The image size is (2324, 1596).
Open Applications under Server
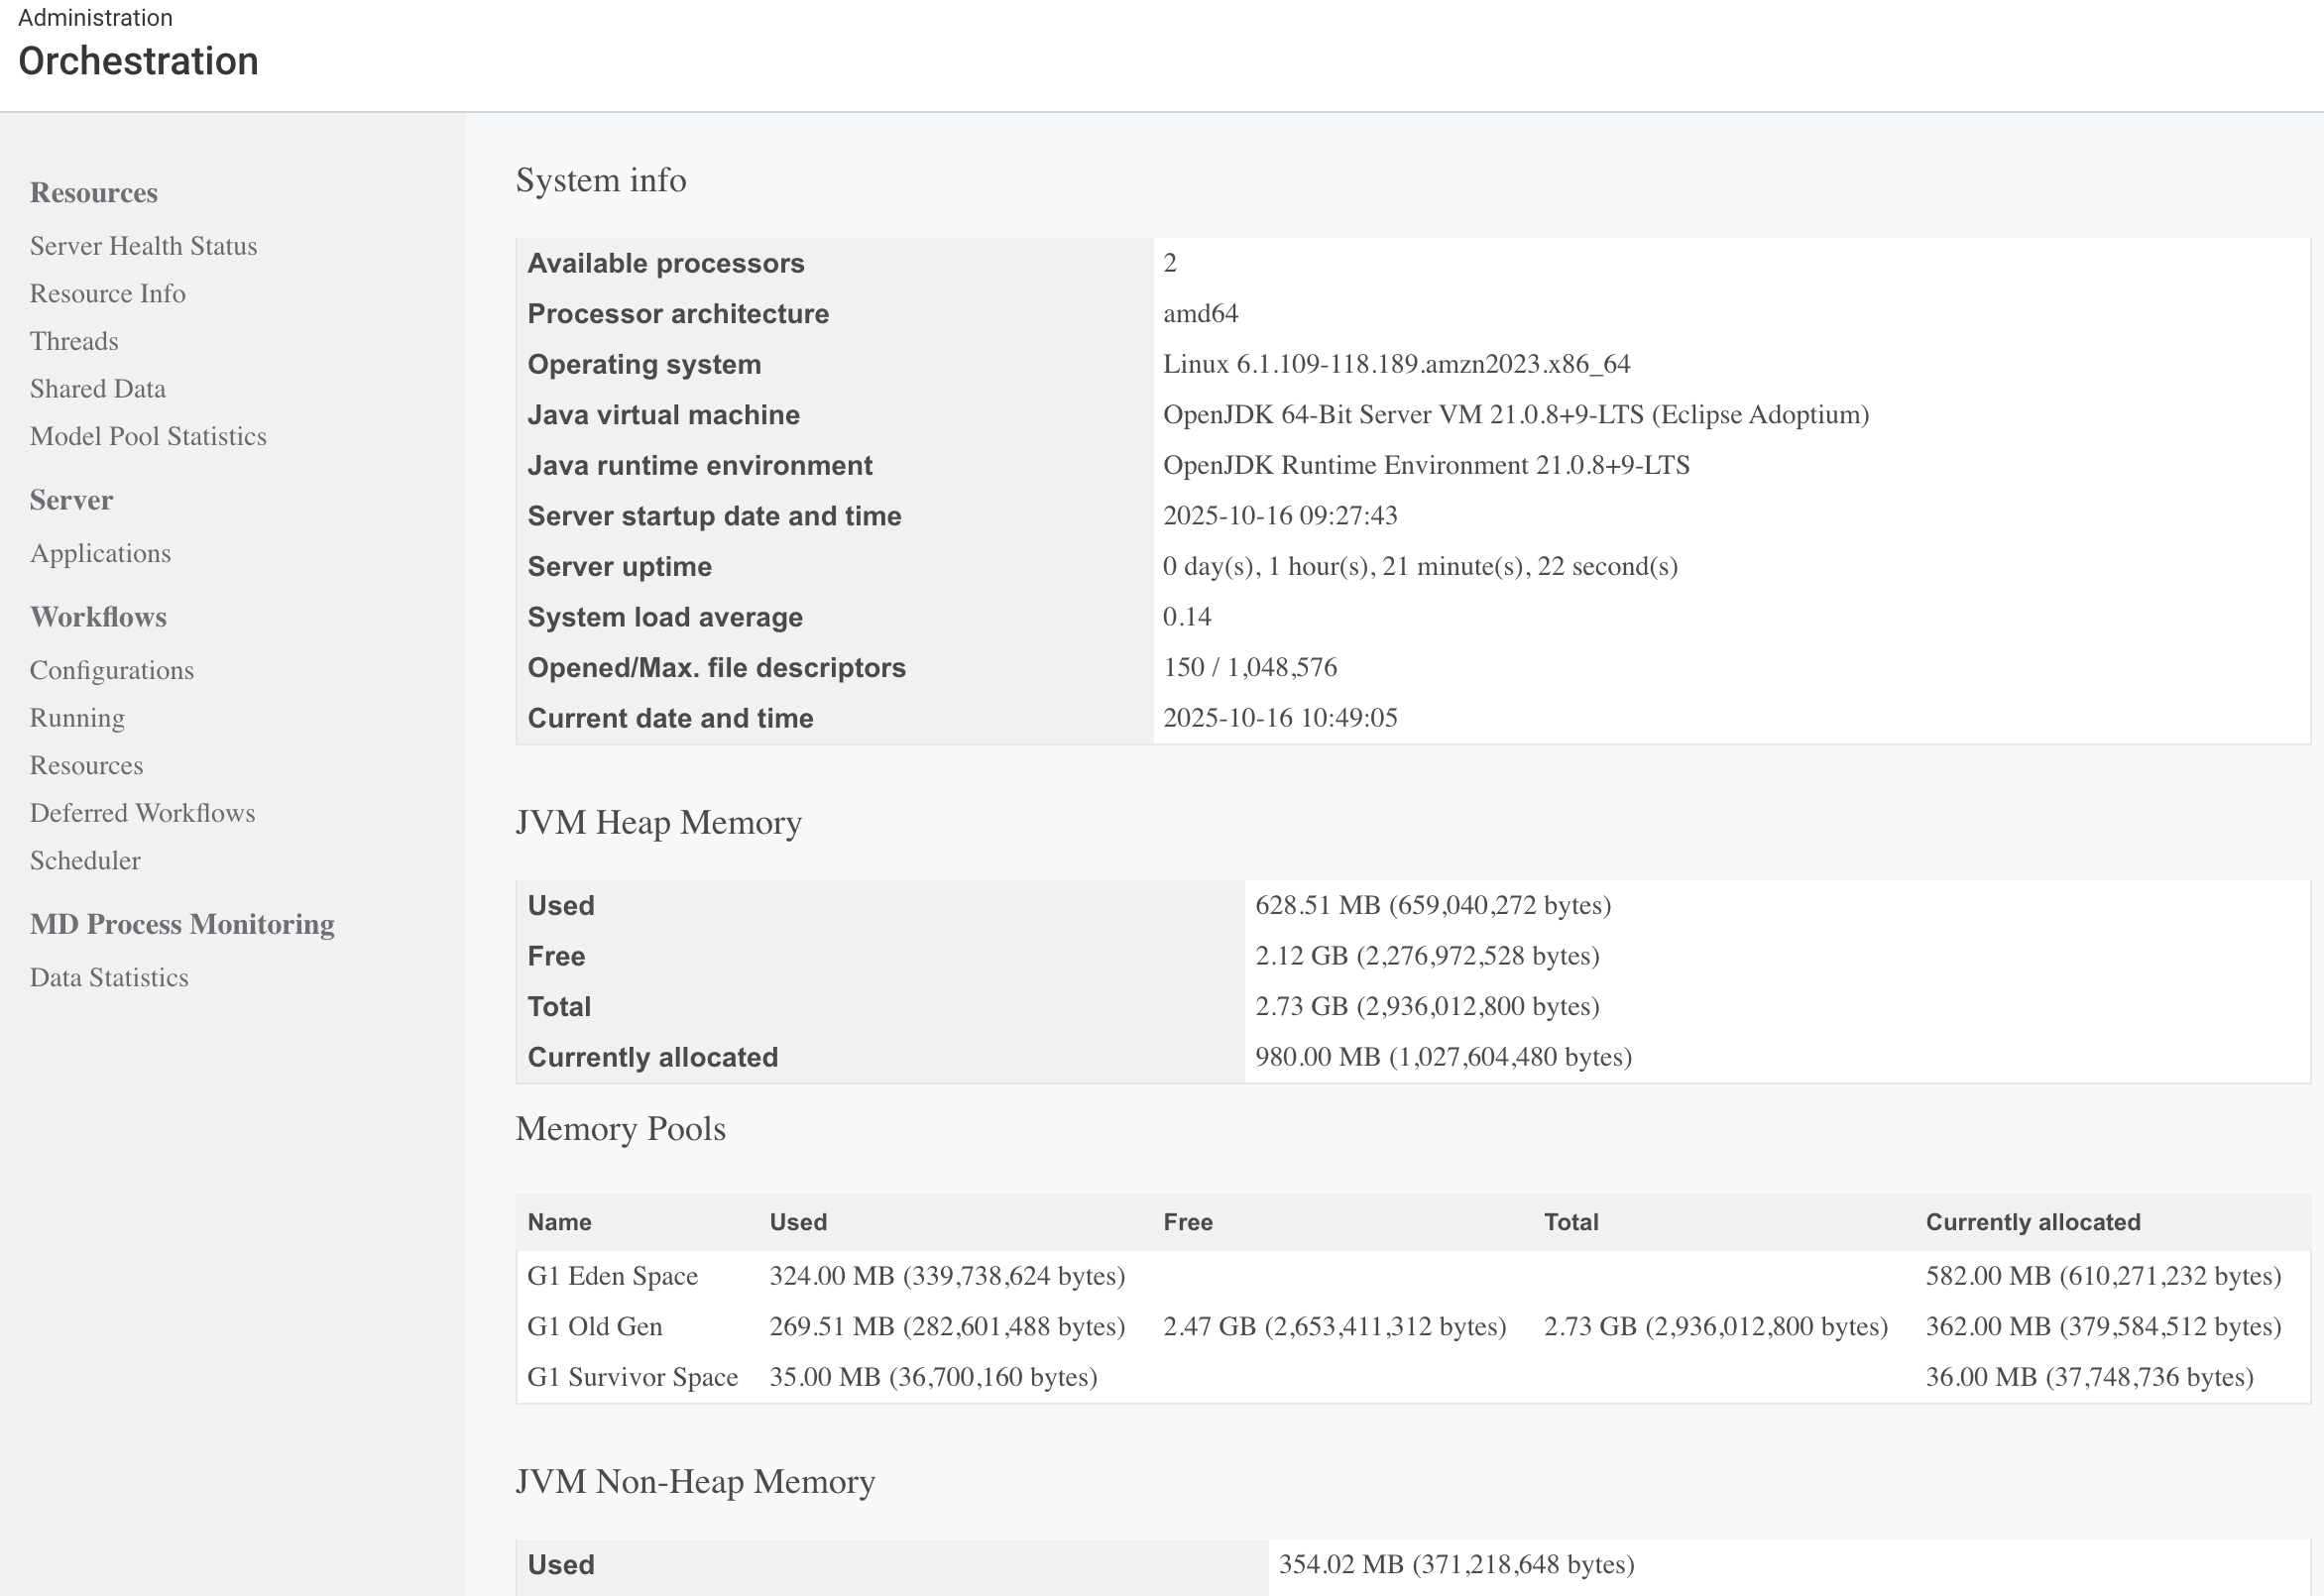(x=100, y=553)
